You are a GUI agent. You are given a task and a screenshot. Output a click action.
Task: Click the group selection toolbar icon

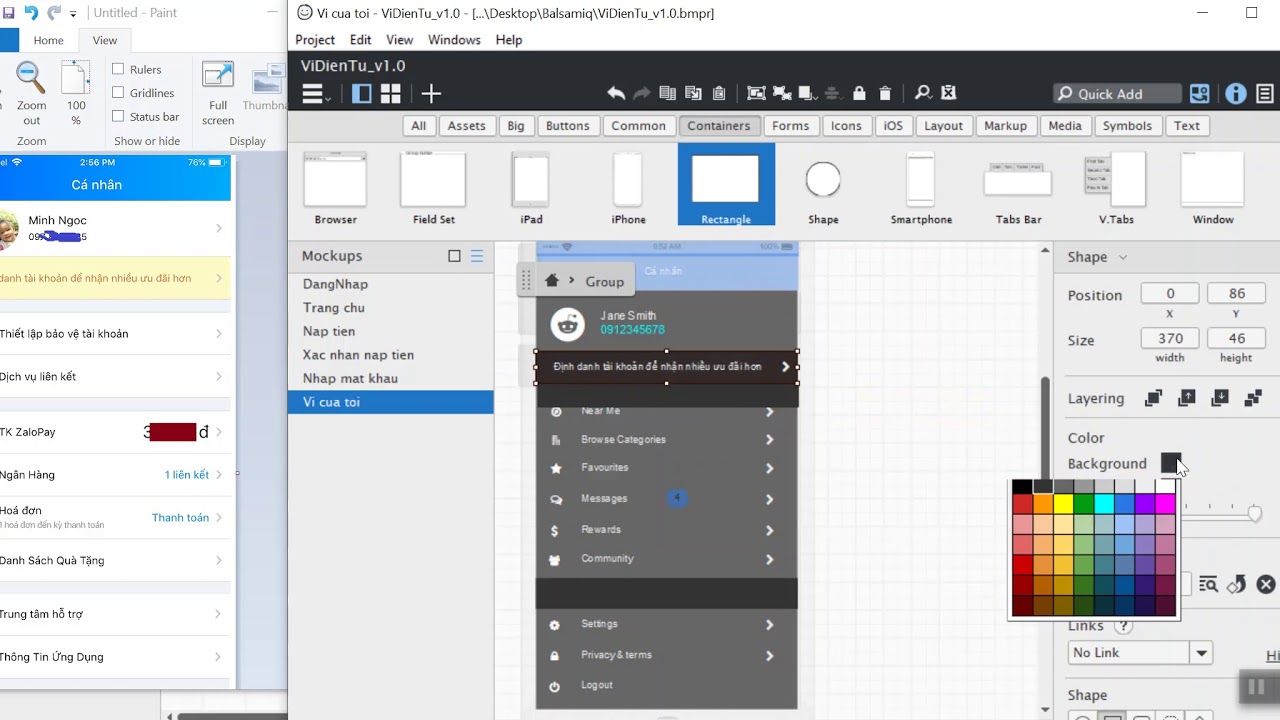tap(756, 93)
